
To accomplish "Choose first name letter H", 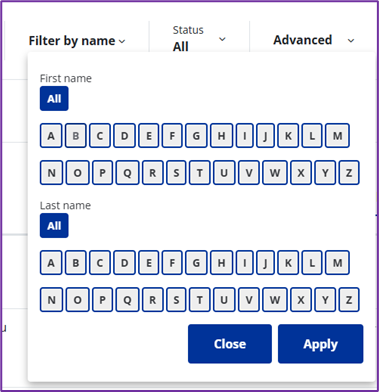I will [x=221, y=135].
